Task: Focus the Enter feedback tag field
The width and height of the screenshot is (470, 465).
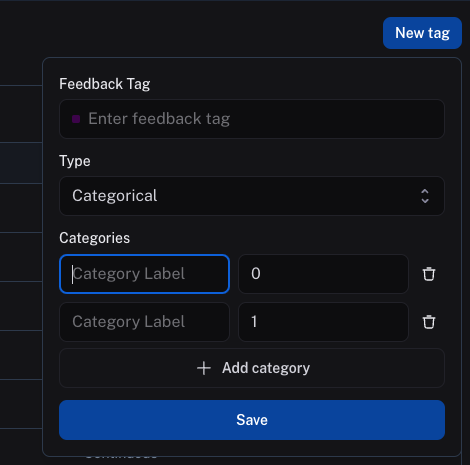Action: click(x=252, y=119)
